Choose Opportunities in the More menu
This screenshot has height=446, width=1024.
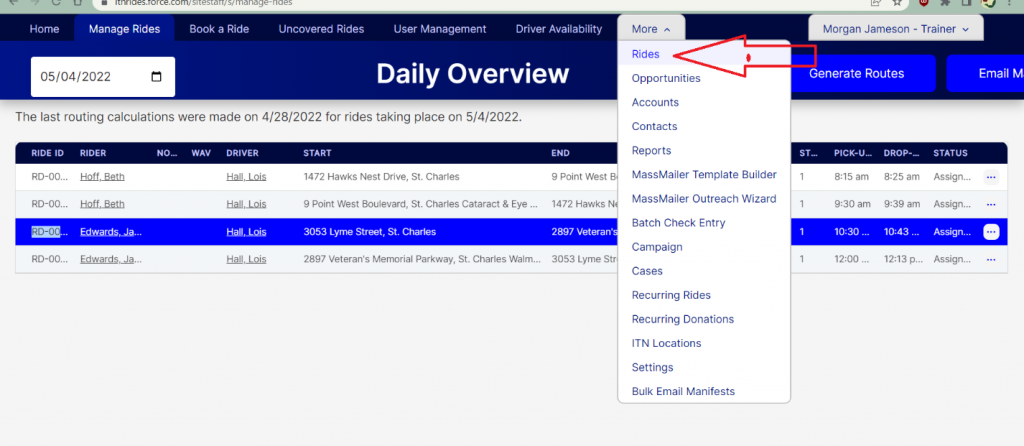(x=666, y=78)
